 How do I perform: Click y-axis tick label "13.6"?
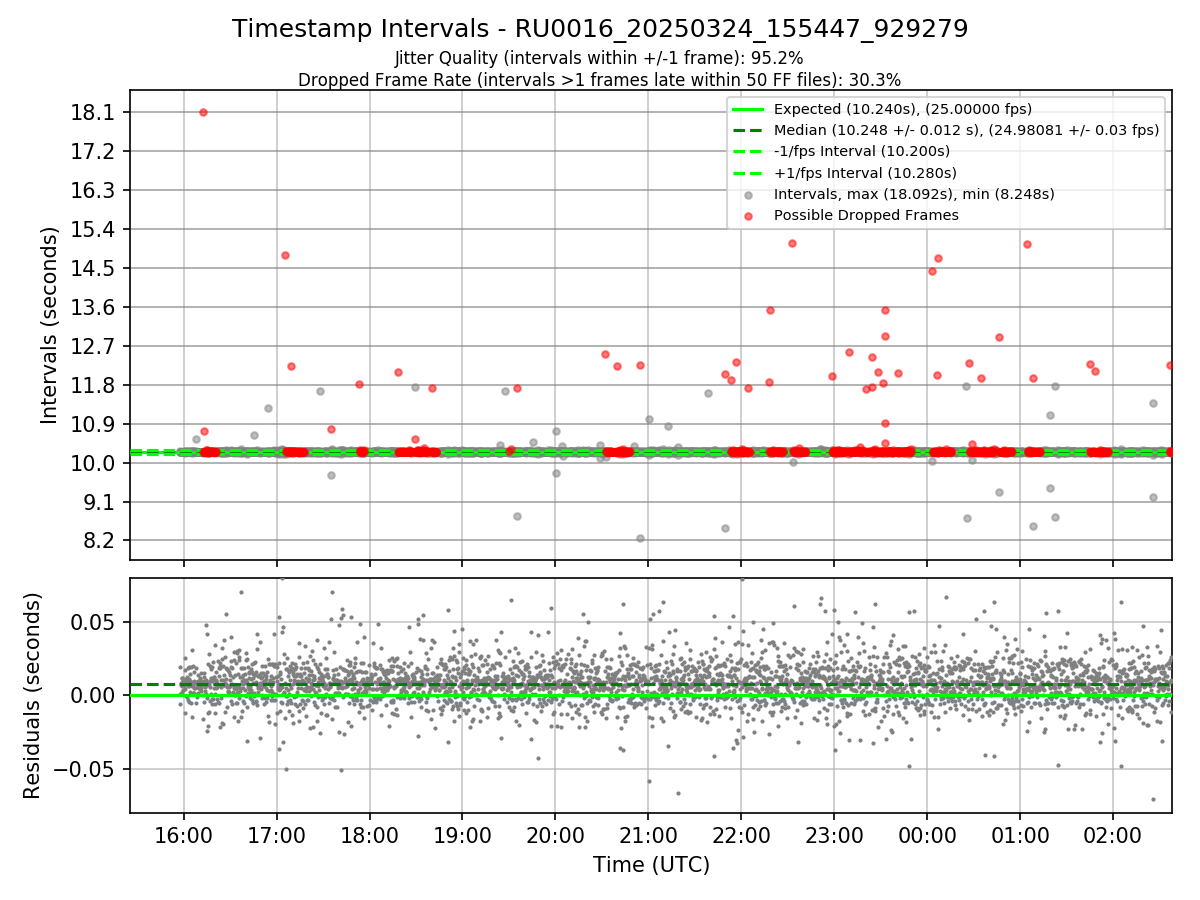(92, 307)
